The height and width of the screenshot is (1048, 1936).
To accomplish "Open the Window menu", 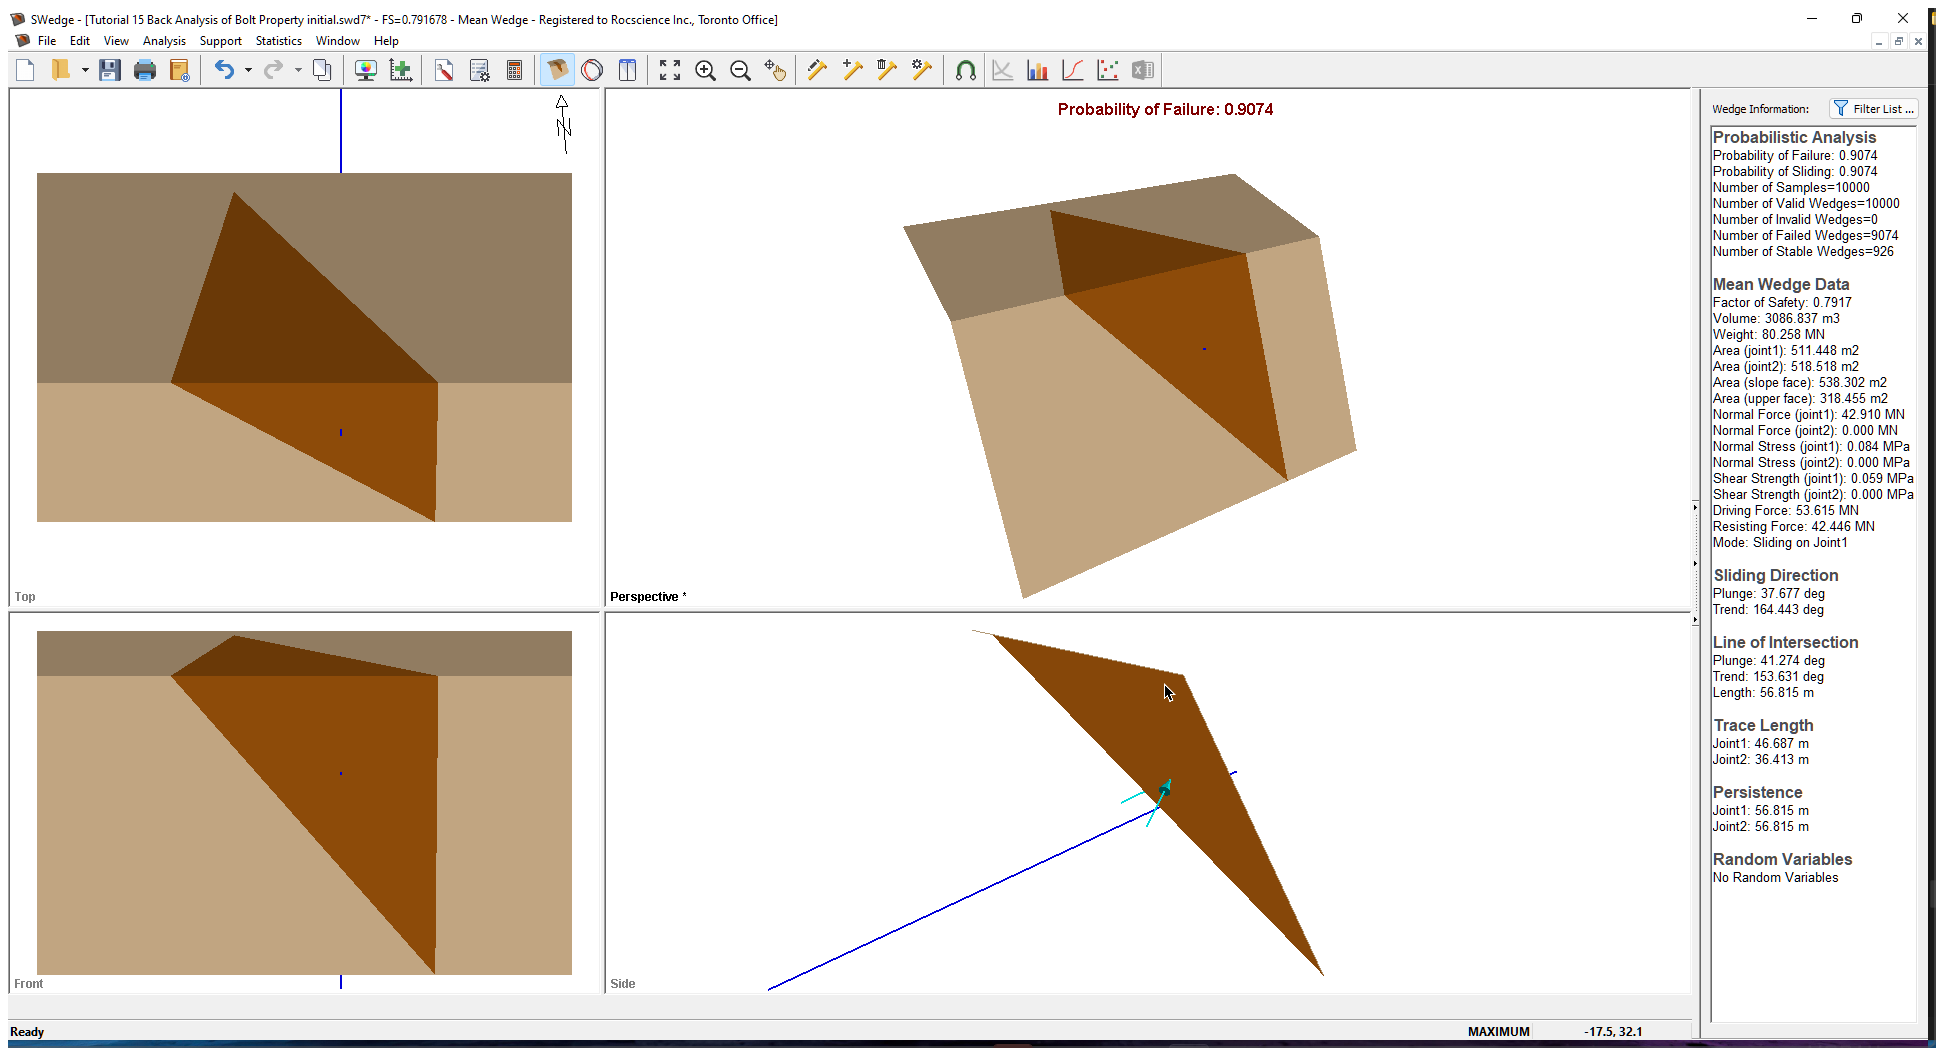I will click(338, 41).
